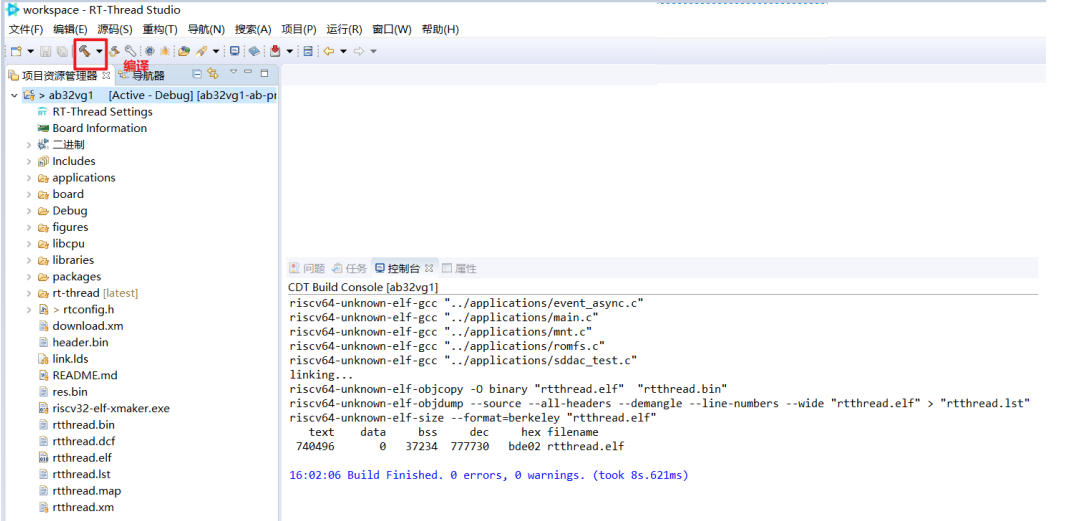Click the yellow Back arrow icon
Image resolution: width=1090 pixels, height=521 pixels.
(x=329, y=51)
